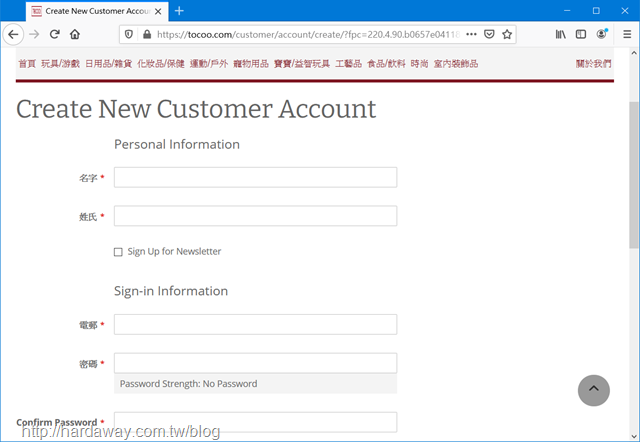Focus the 名字 first name field
Screen dimensions: 640x442
256,178
